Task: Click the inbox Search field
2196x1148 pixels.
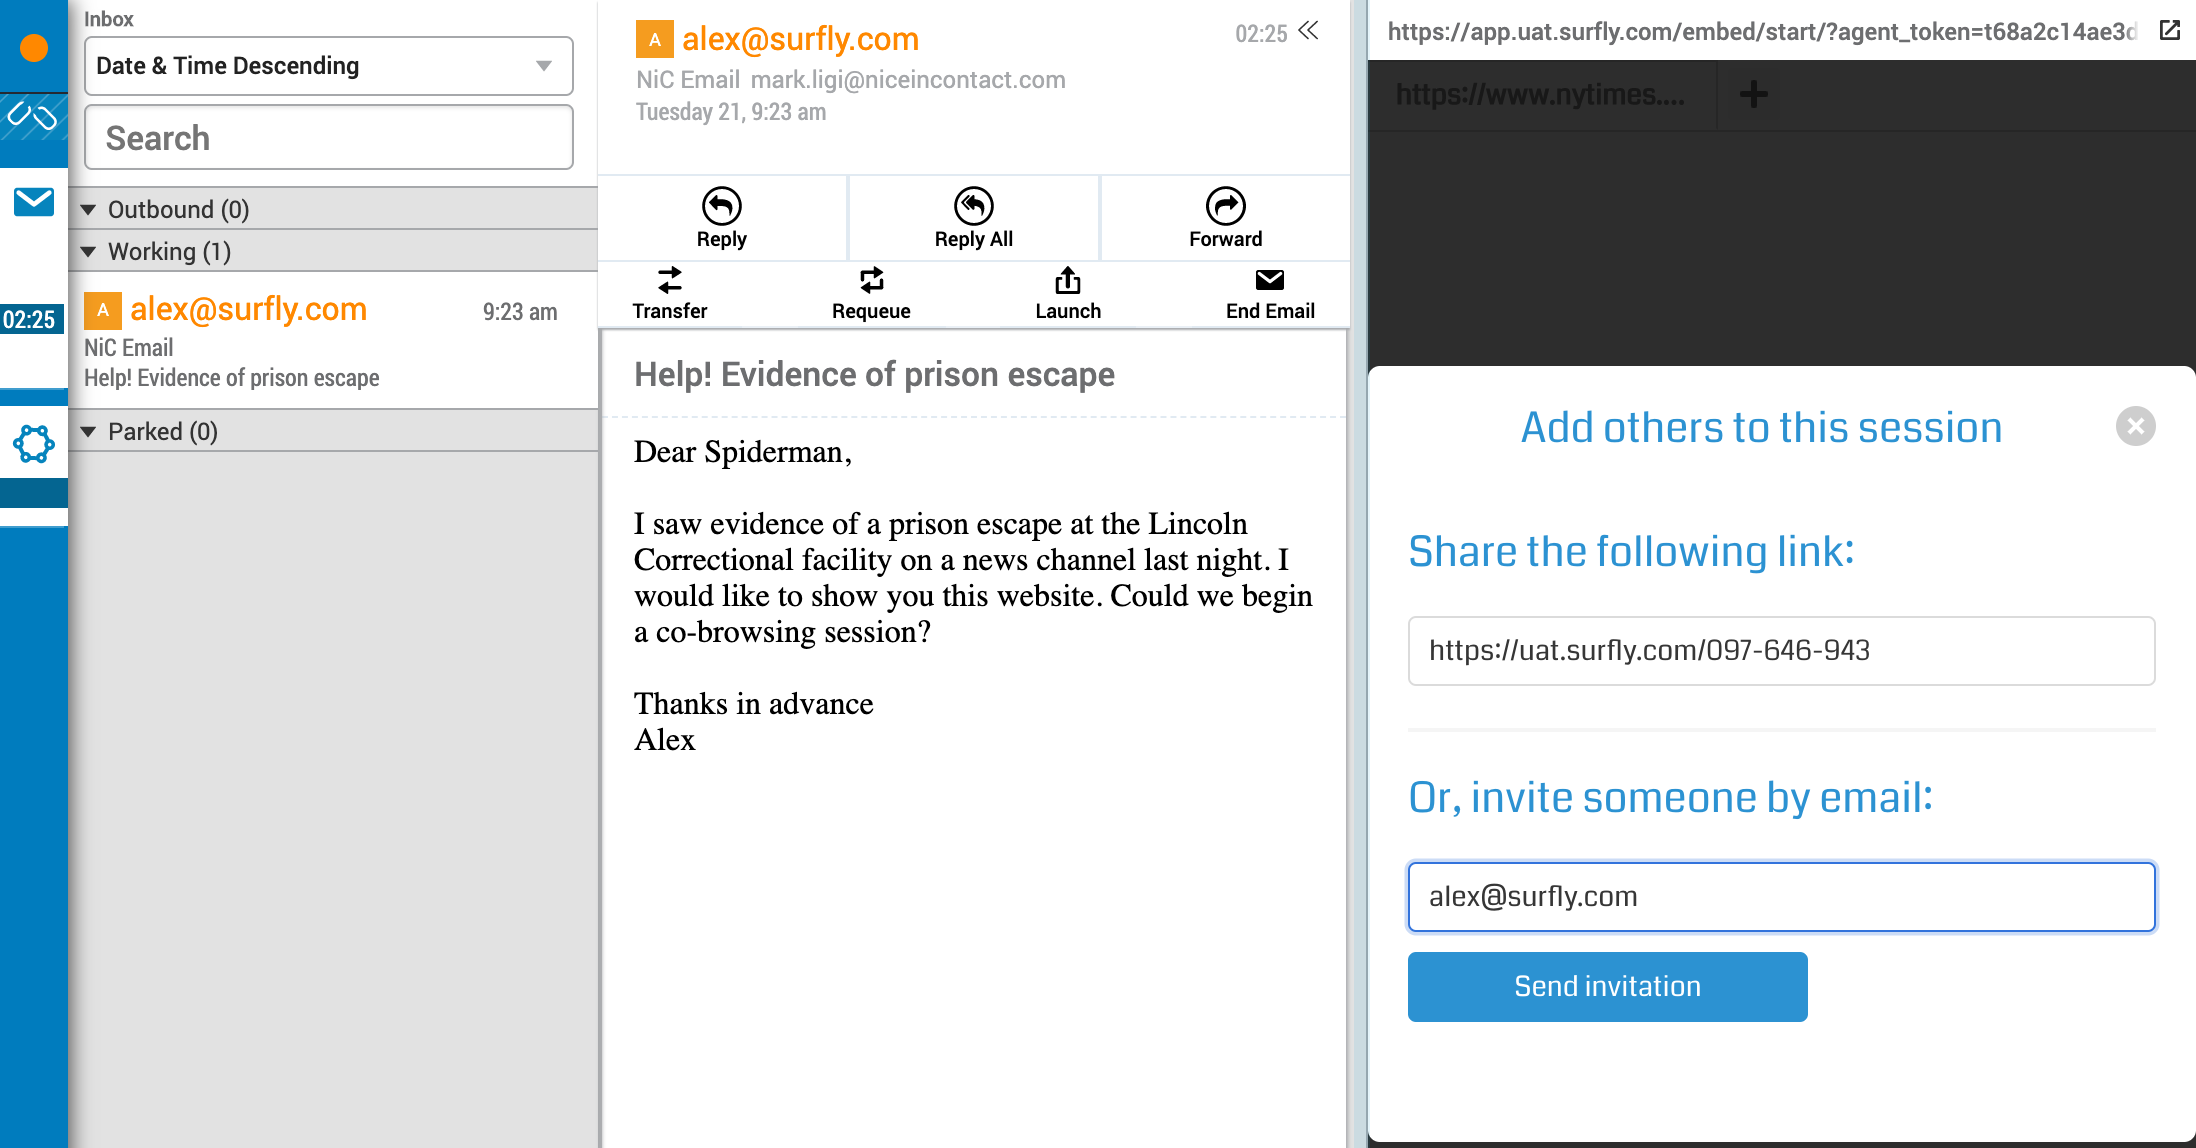Action: [328, 138]
